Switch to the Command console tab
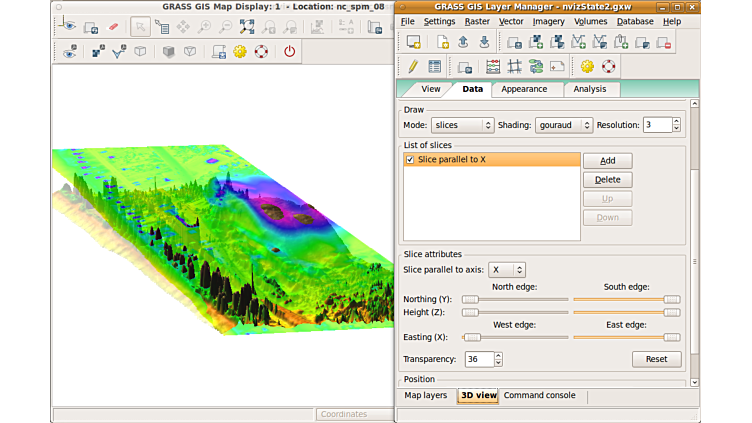This screenshot has width=752, height=423. pos(539,395)
